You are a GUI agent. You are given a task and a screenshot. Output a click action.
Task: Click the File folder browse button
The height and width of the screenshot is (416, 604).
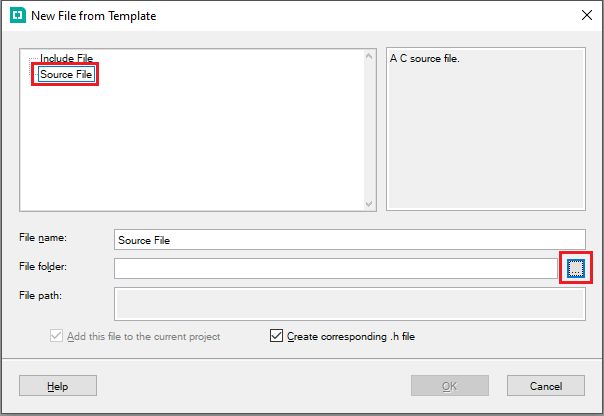pyautogui.click(x=575, y=268)
